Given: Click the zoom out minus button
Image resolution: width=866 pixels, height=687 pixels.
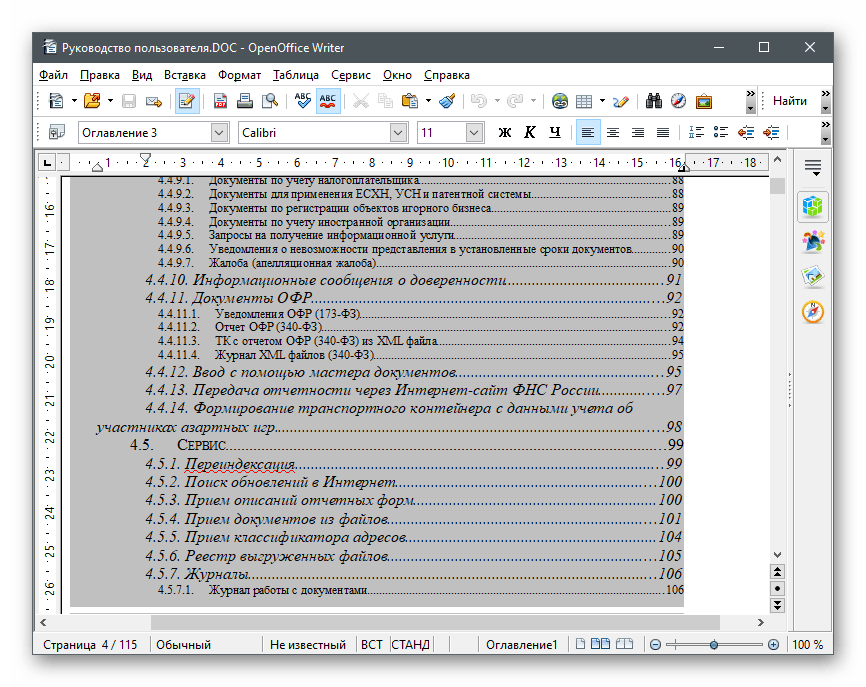Looking at the screenshot, I should [655, 644].
